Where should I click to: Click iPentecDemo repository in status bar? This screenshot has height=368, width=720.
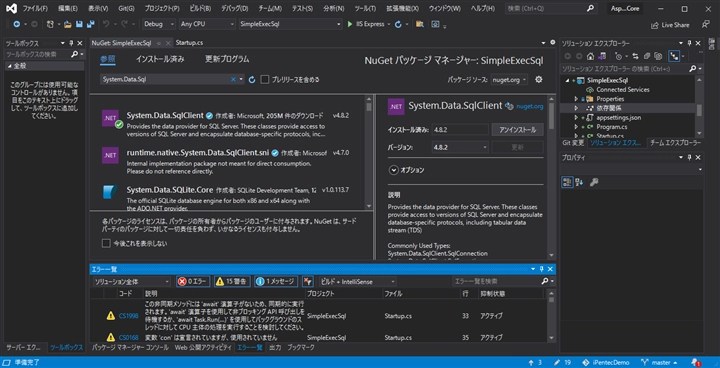606,362
